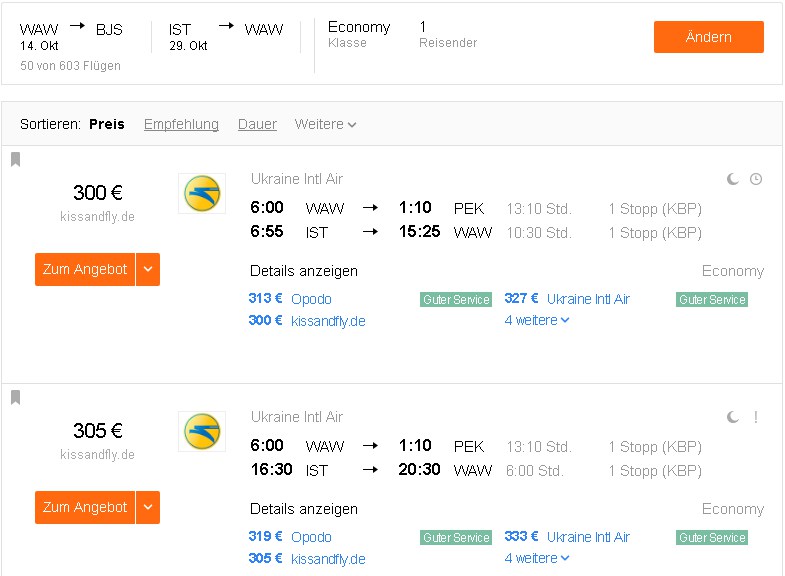Click the moon overnight icon on first flight
The height and width of the screenshot is (576, 785).
click(x=732, y=179)
